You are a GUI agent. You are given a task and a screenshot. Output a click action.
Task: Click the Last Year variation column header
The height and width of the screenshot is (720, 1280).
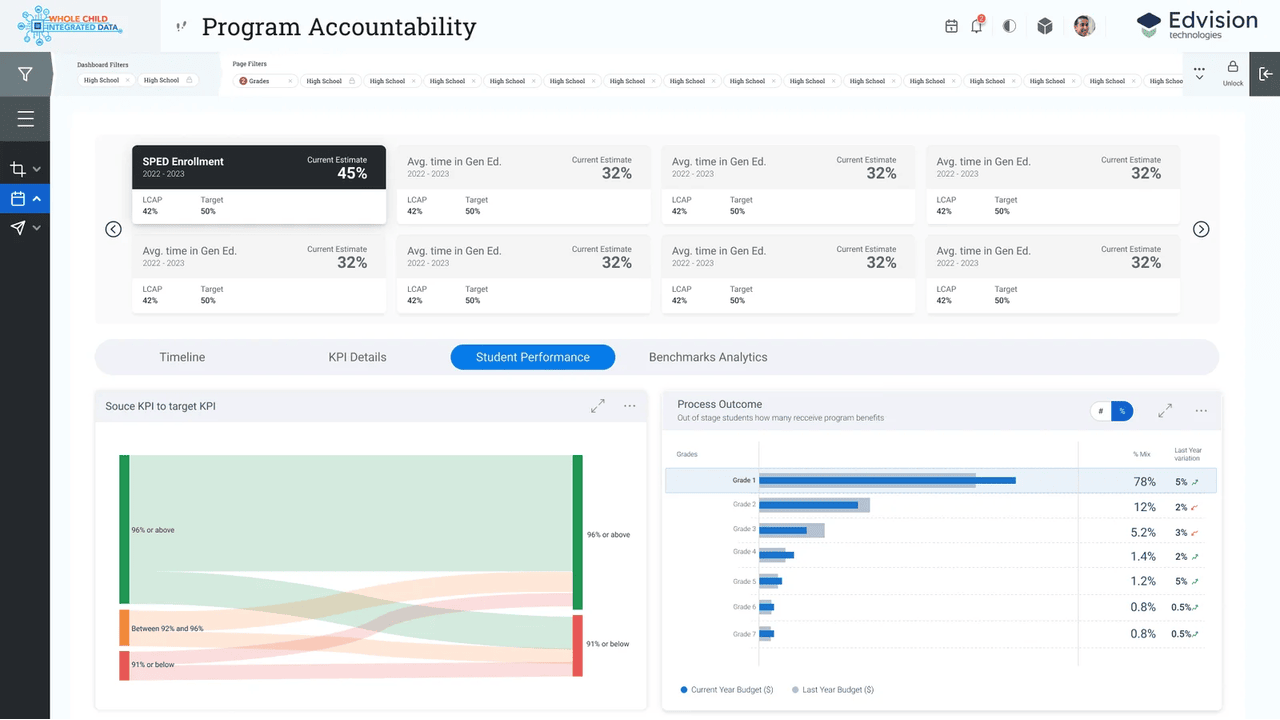(x=1188, y=454)
